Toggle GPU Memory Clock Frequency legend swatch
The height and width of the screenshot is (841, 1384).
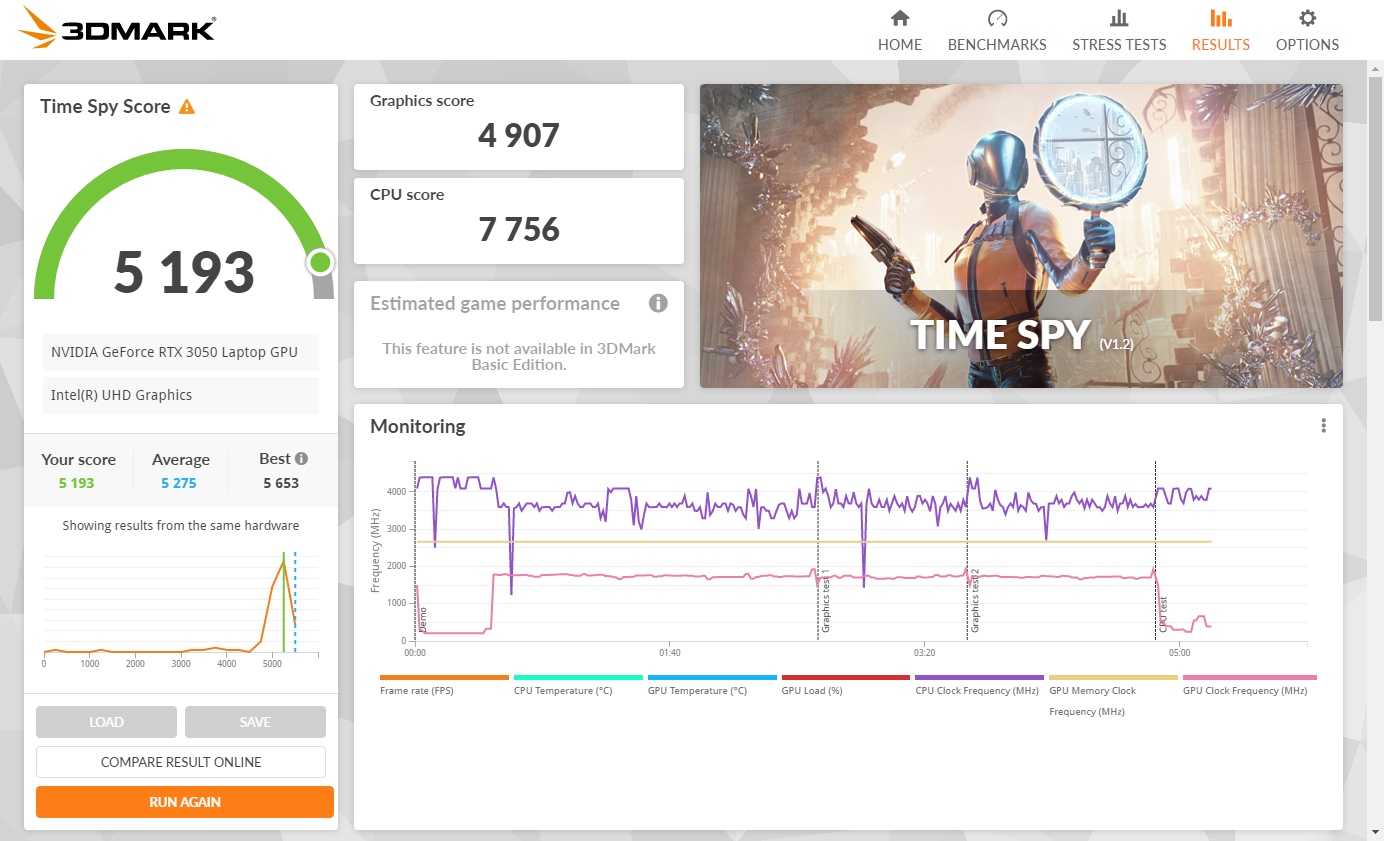point(1113,677)
